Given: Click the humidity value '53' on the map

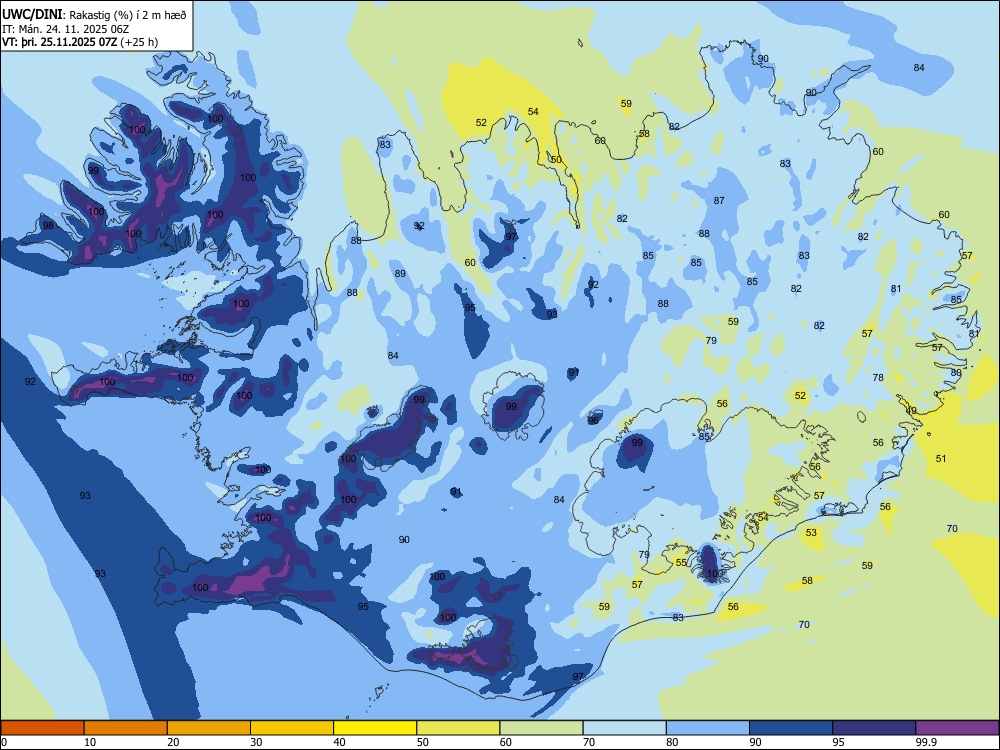Looking at the screenshot, I should click(811, 532).
